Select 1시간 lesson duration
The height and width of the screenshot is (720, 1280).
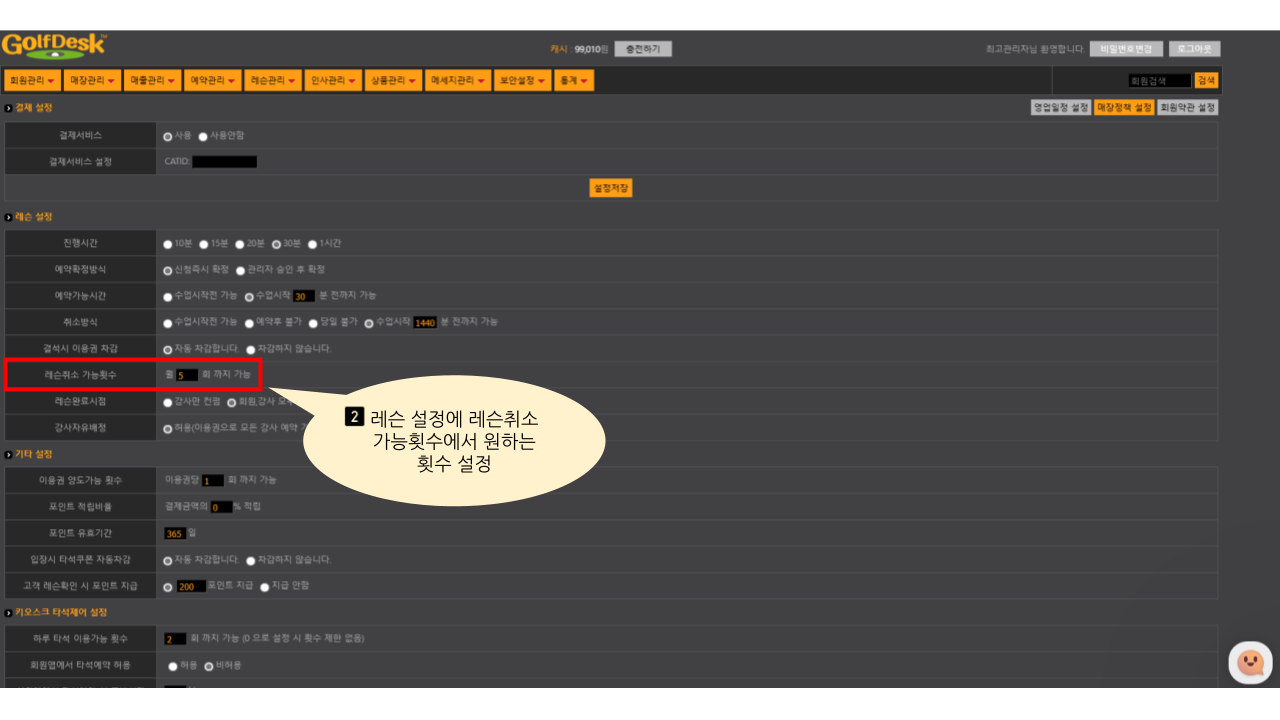coord(312,244)
